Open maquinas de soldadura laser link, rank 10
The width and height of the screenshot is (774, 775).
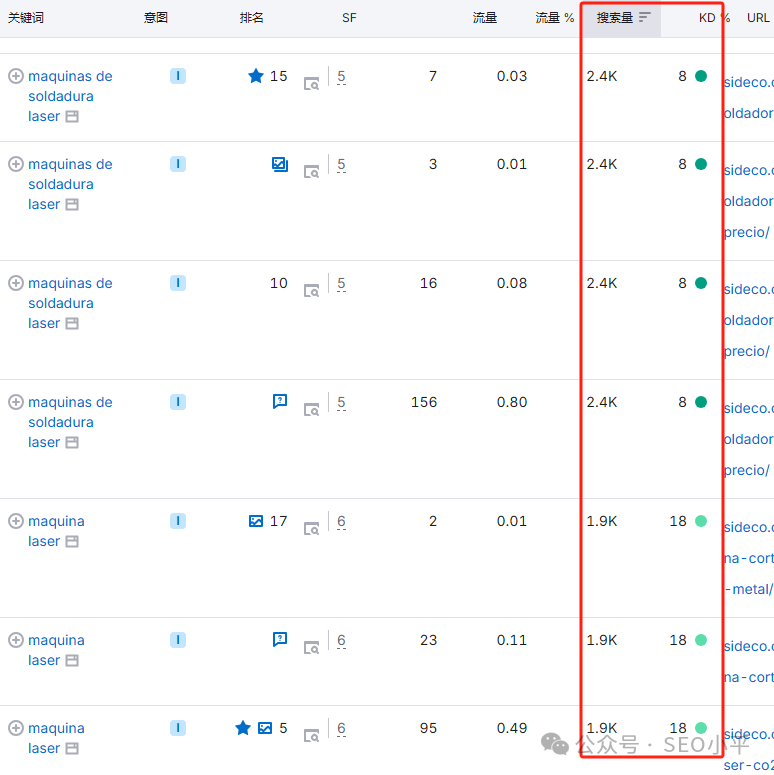pos(70,303)
